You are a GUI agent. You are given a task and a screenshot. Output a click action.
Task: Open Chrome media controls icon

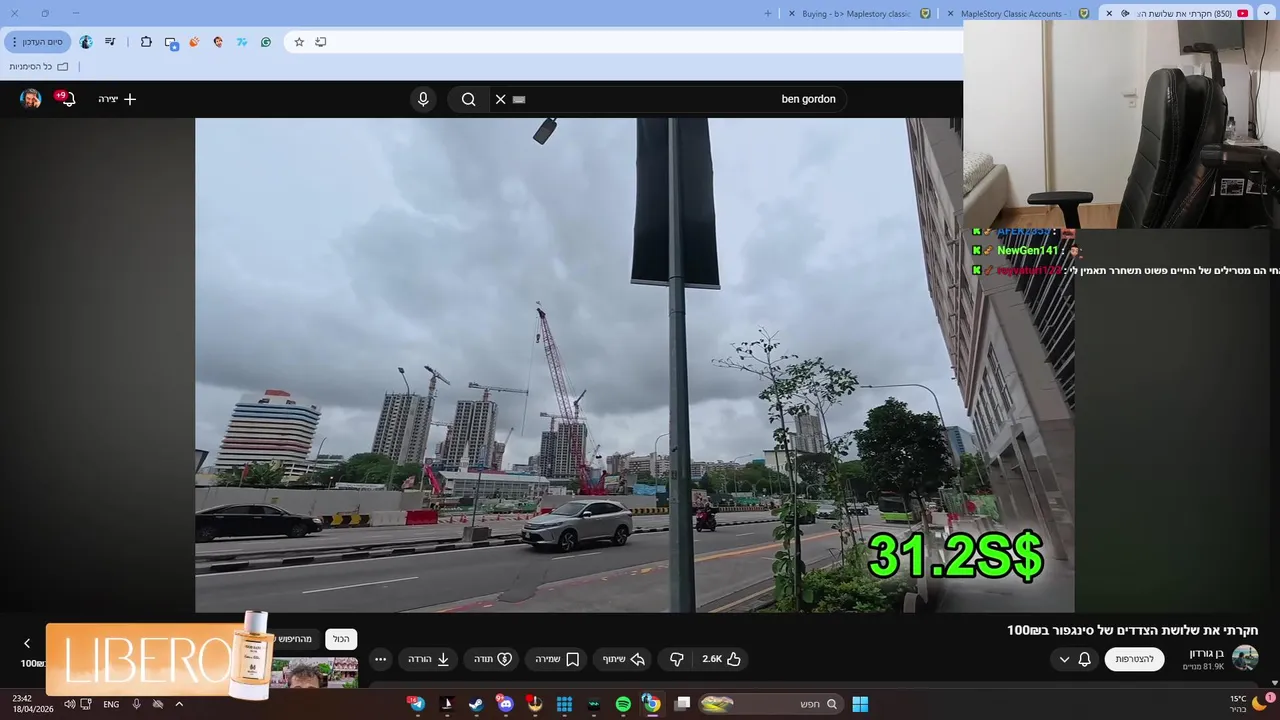110,42
